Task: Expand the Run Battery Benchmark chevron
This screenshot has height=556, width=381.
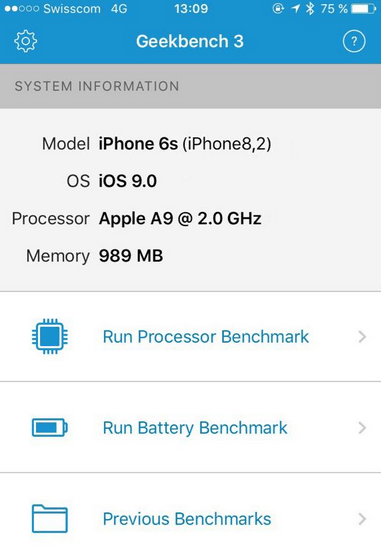Action: [x=362, y=428]
